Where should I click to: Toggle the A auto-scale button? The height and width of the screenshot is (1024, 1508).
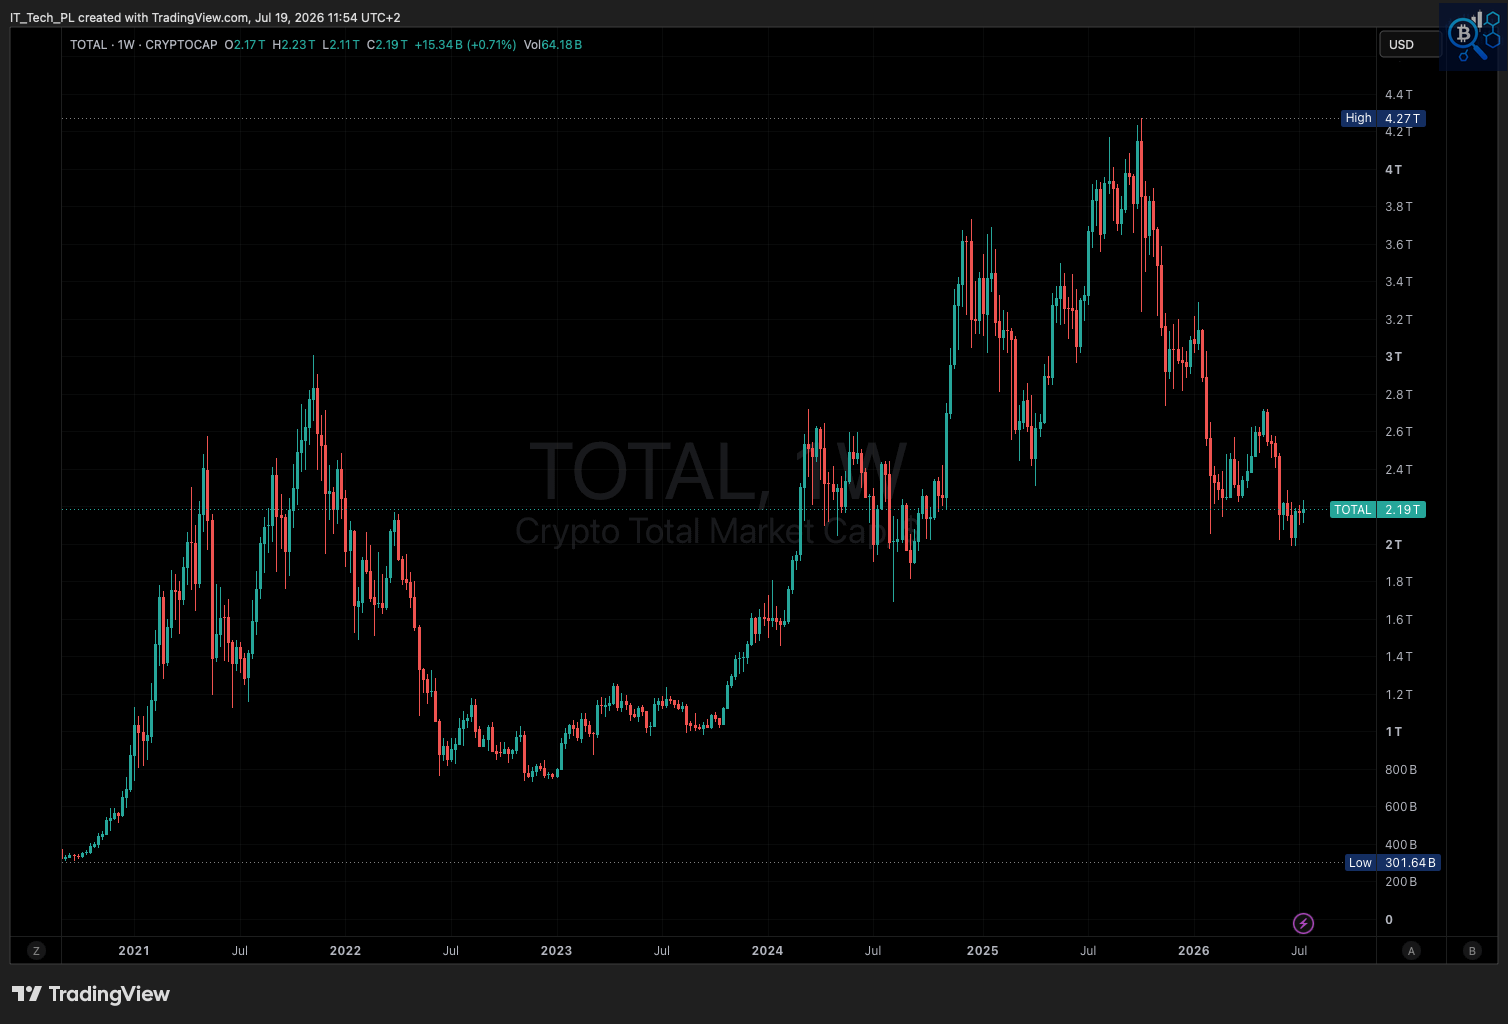(x=1411, y=951)
